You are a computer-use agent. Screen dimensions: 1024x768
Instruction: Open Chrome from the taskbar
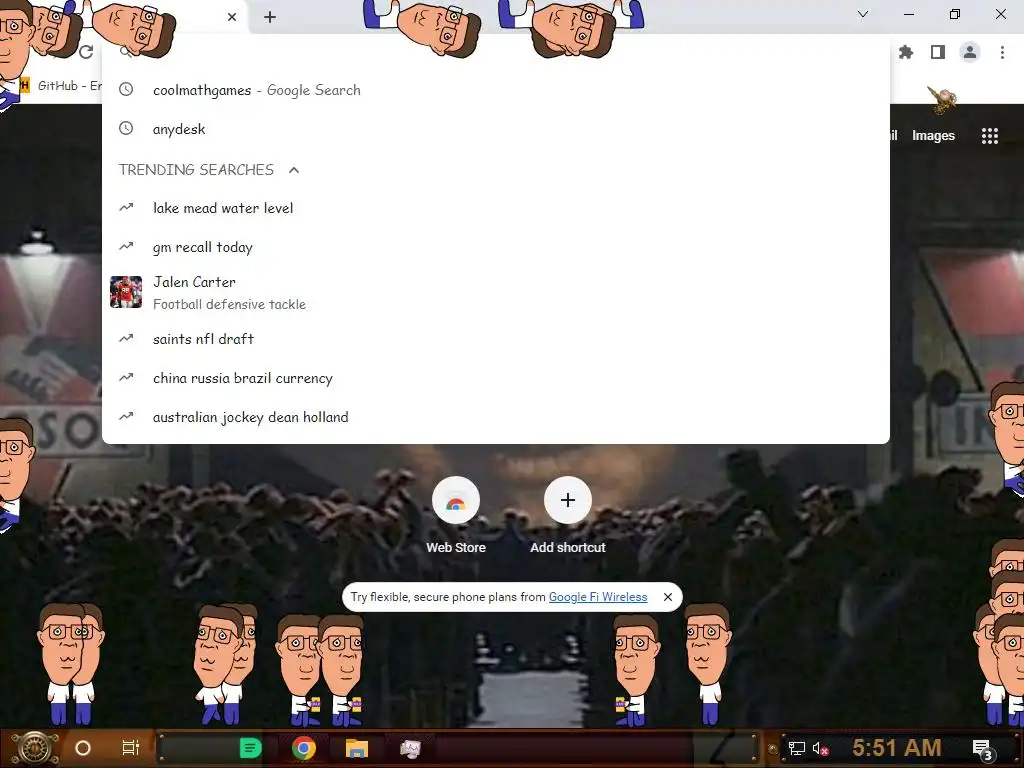pyautogui.click(x=304, y=748)
